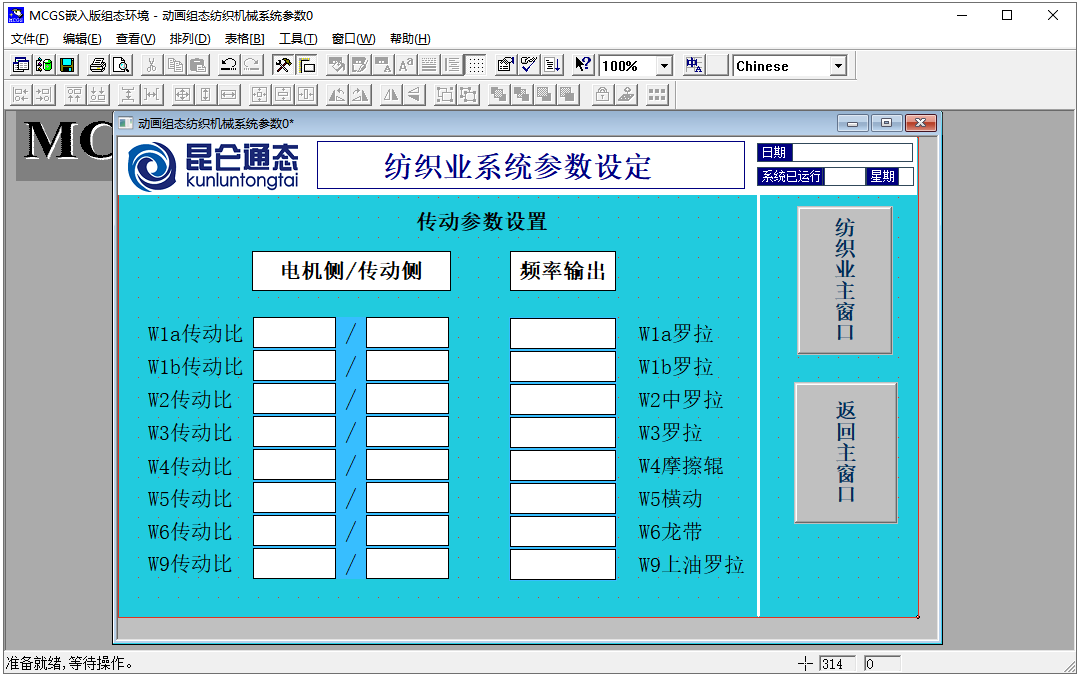The height and width of the screenshot is (678, 1082).
Task: Open the 查看(V) menu
Action: [135, 39]
